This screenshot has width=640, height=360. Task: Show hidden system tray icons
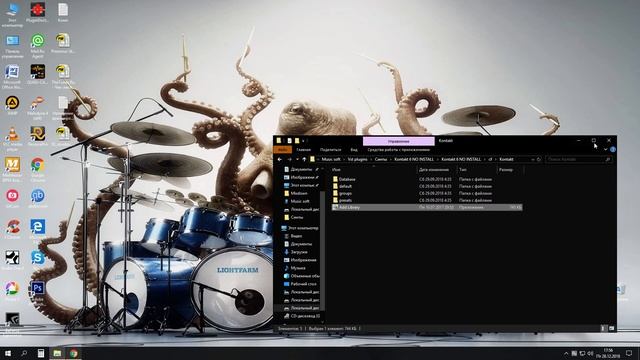pyautogui.click(x=566, y=353)
